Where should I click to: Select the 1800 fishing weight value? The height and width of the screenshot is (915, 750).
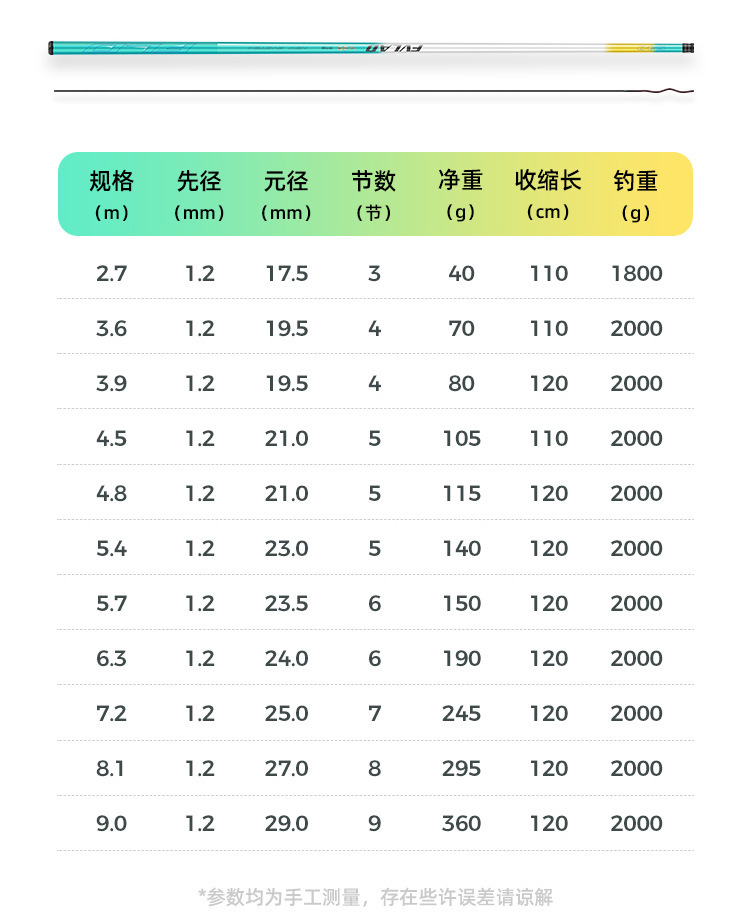coord(636,273)
